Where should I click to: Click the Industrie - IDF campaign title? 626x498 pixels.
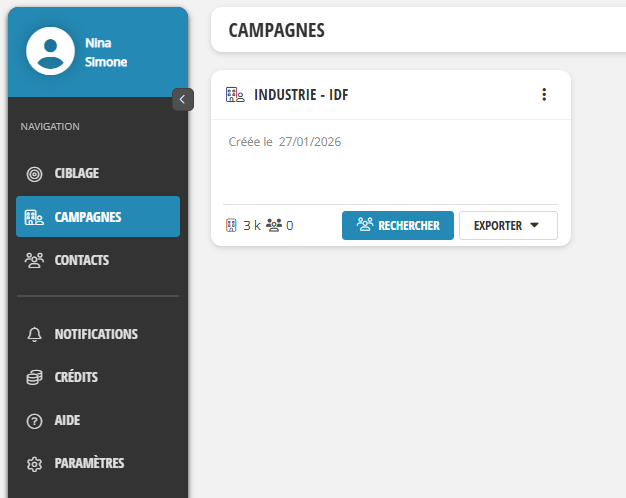pos(301,95)
